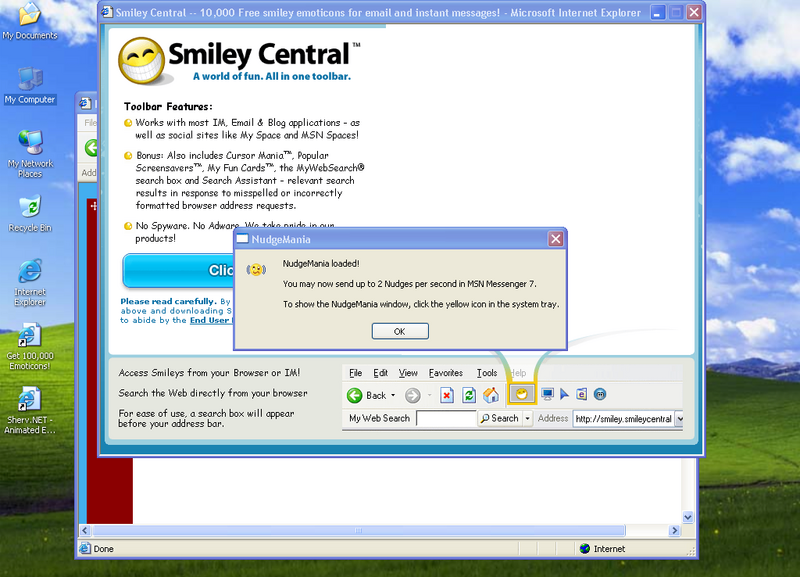Click 'Access Smileys from your Browser or IM!' text
800x577 pixels.
pyautogui.click(x=209, y=373)
